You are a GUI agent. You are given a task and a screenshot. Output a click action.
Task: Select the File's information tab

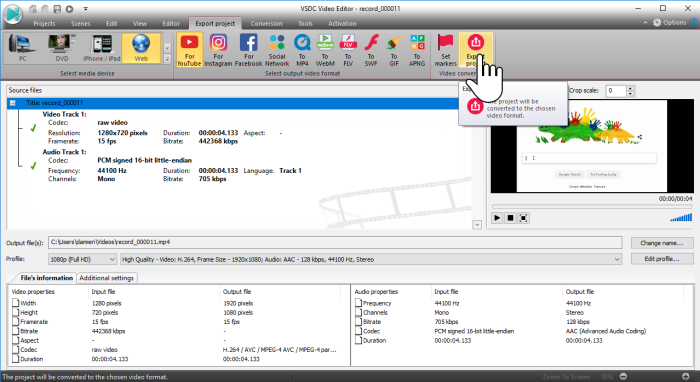(46, 278)
